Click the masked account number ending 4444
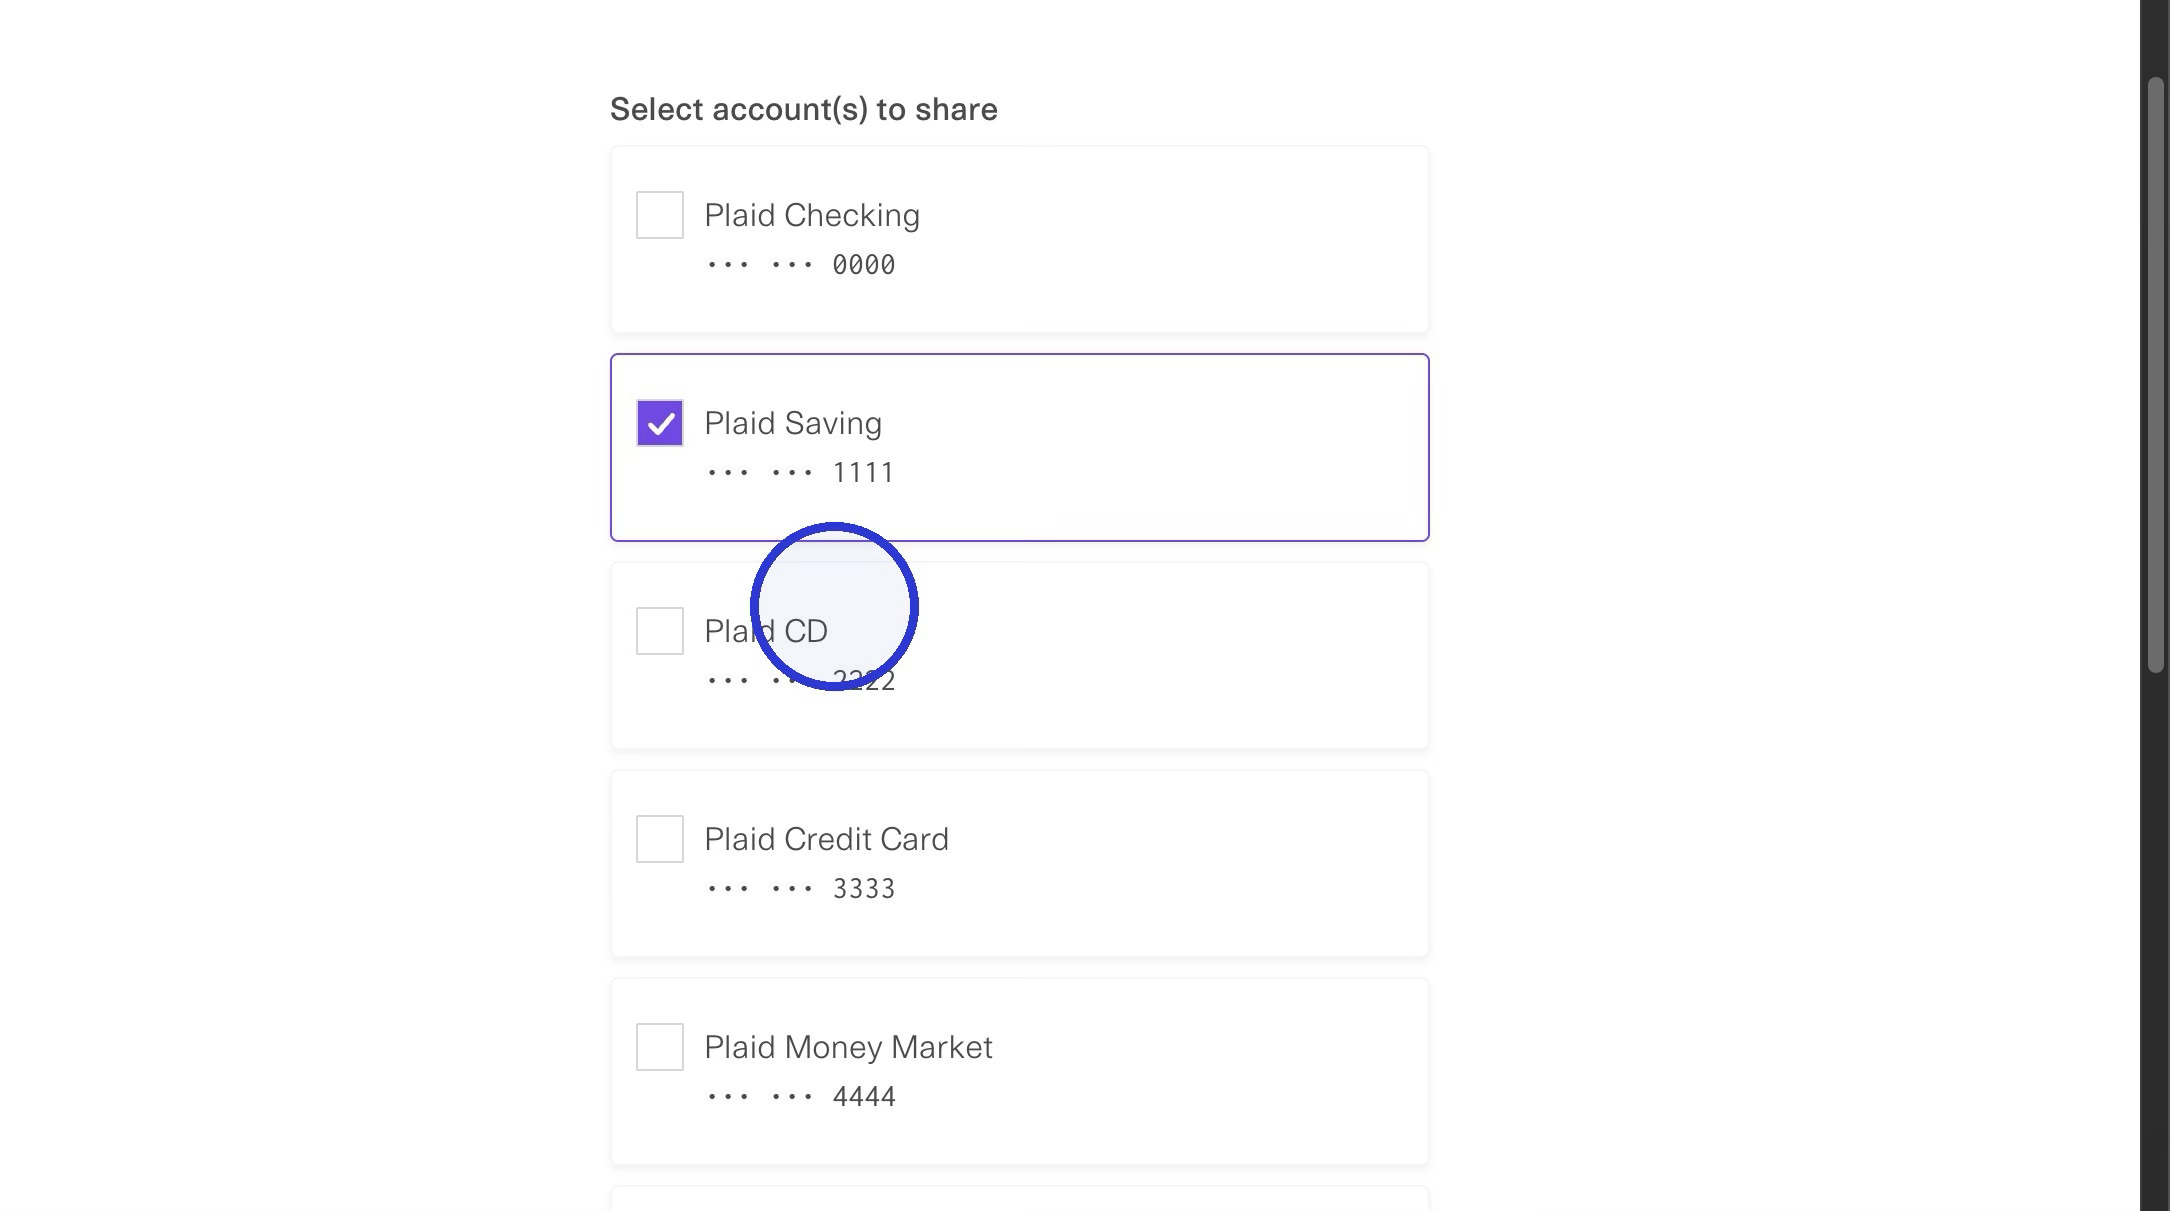The height and width of the screenshot is (1211, 2170). pos(801,1097)
